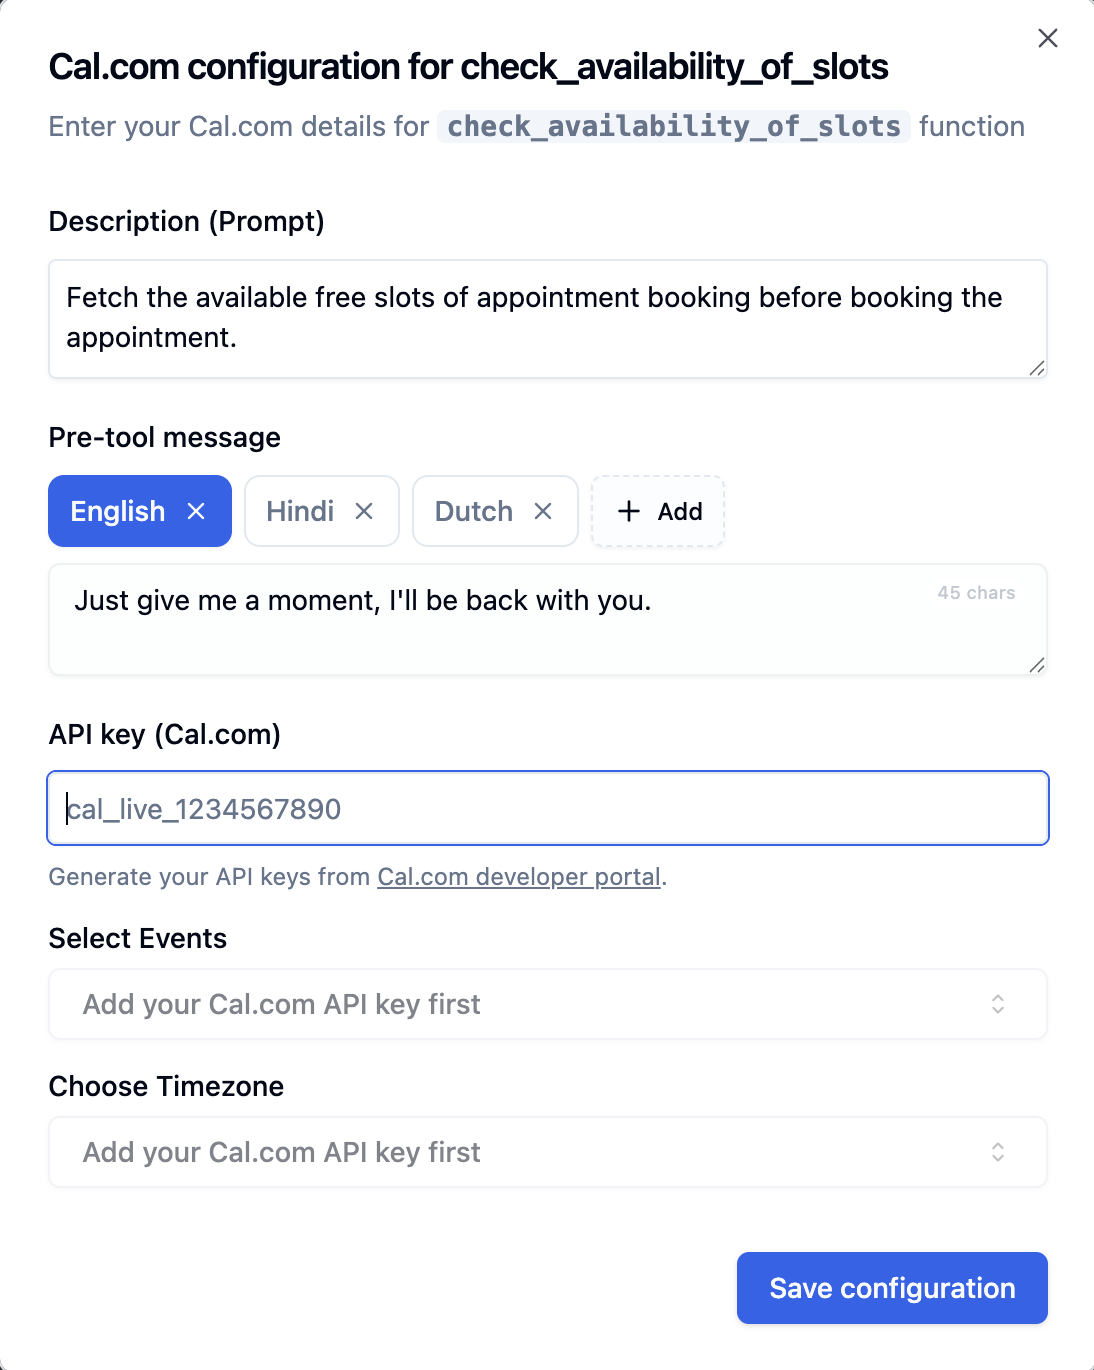Click the chevron on the Choose Timezone field
This screenshot has width=1094, height=1370.
tap(998, 1152)
